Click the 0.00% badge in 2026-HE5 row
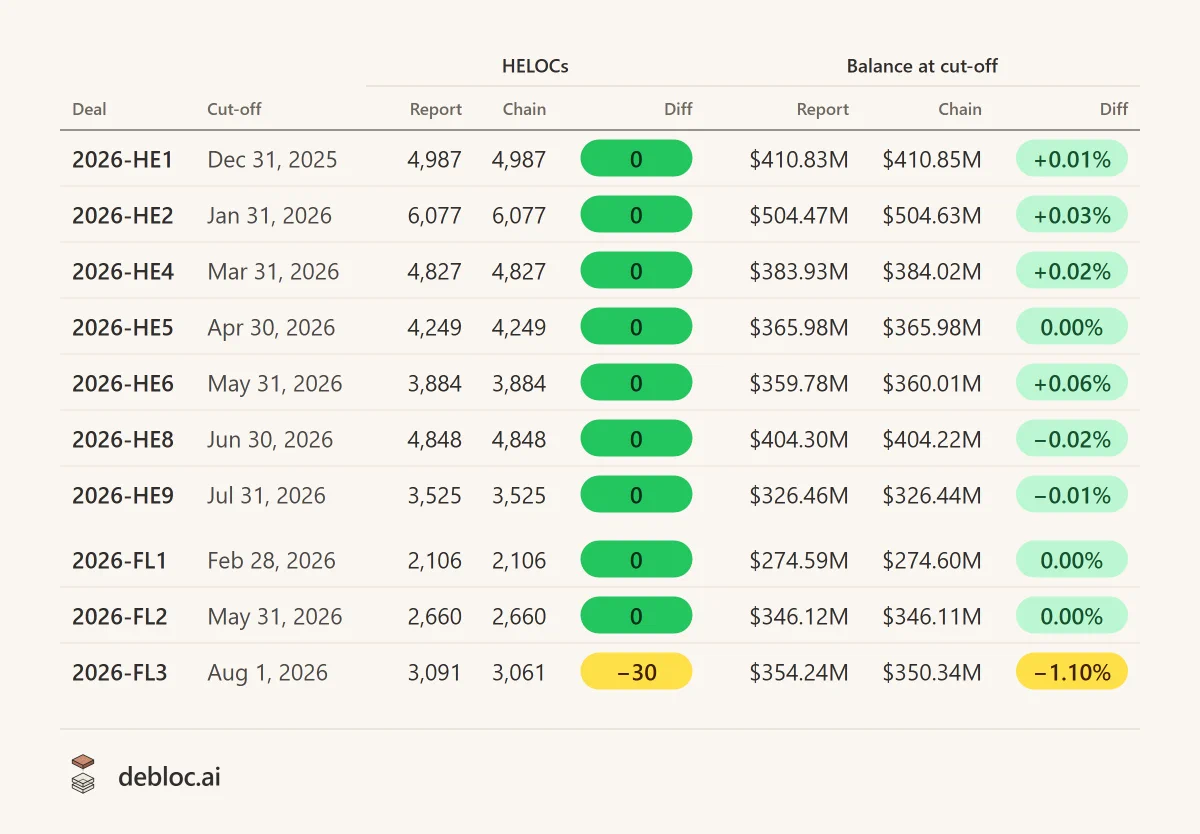This screenshot has width=1200, height=834. 1072,327
